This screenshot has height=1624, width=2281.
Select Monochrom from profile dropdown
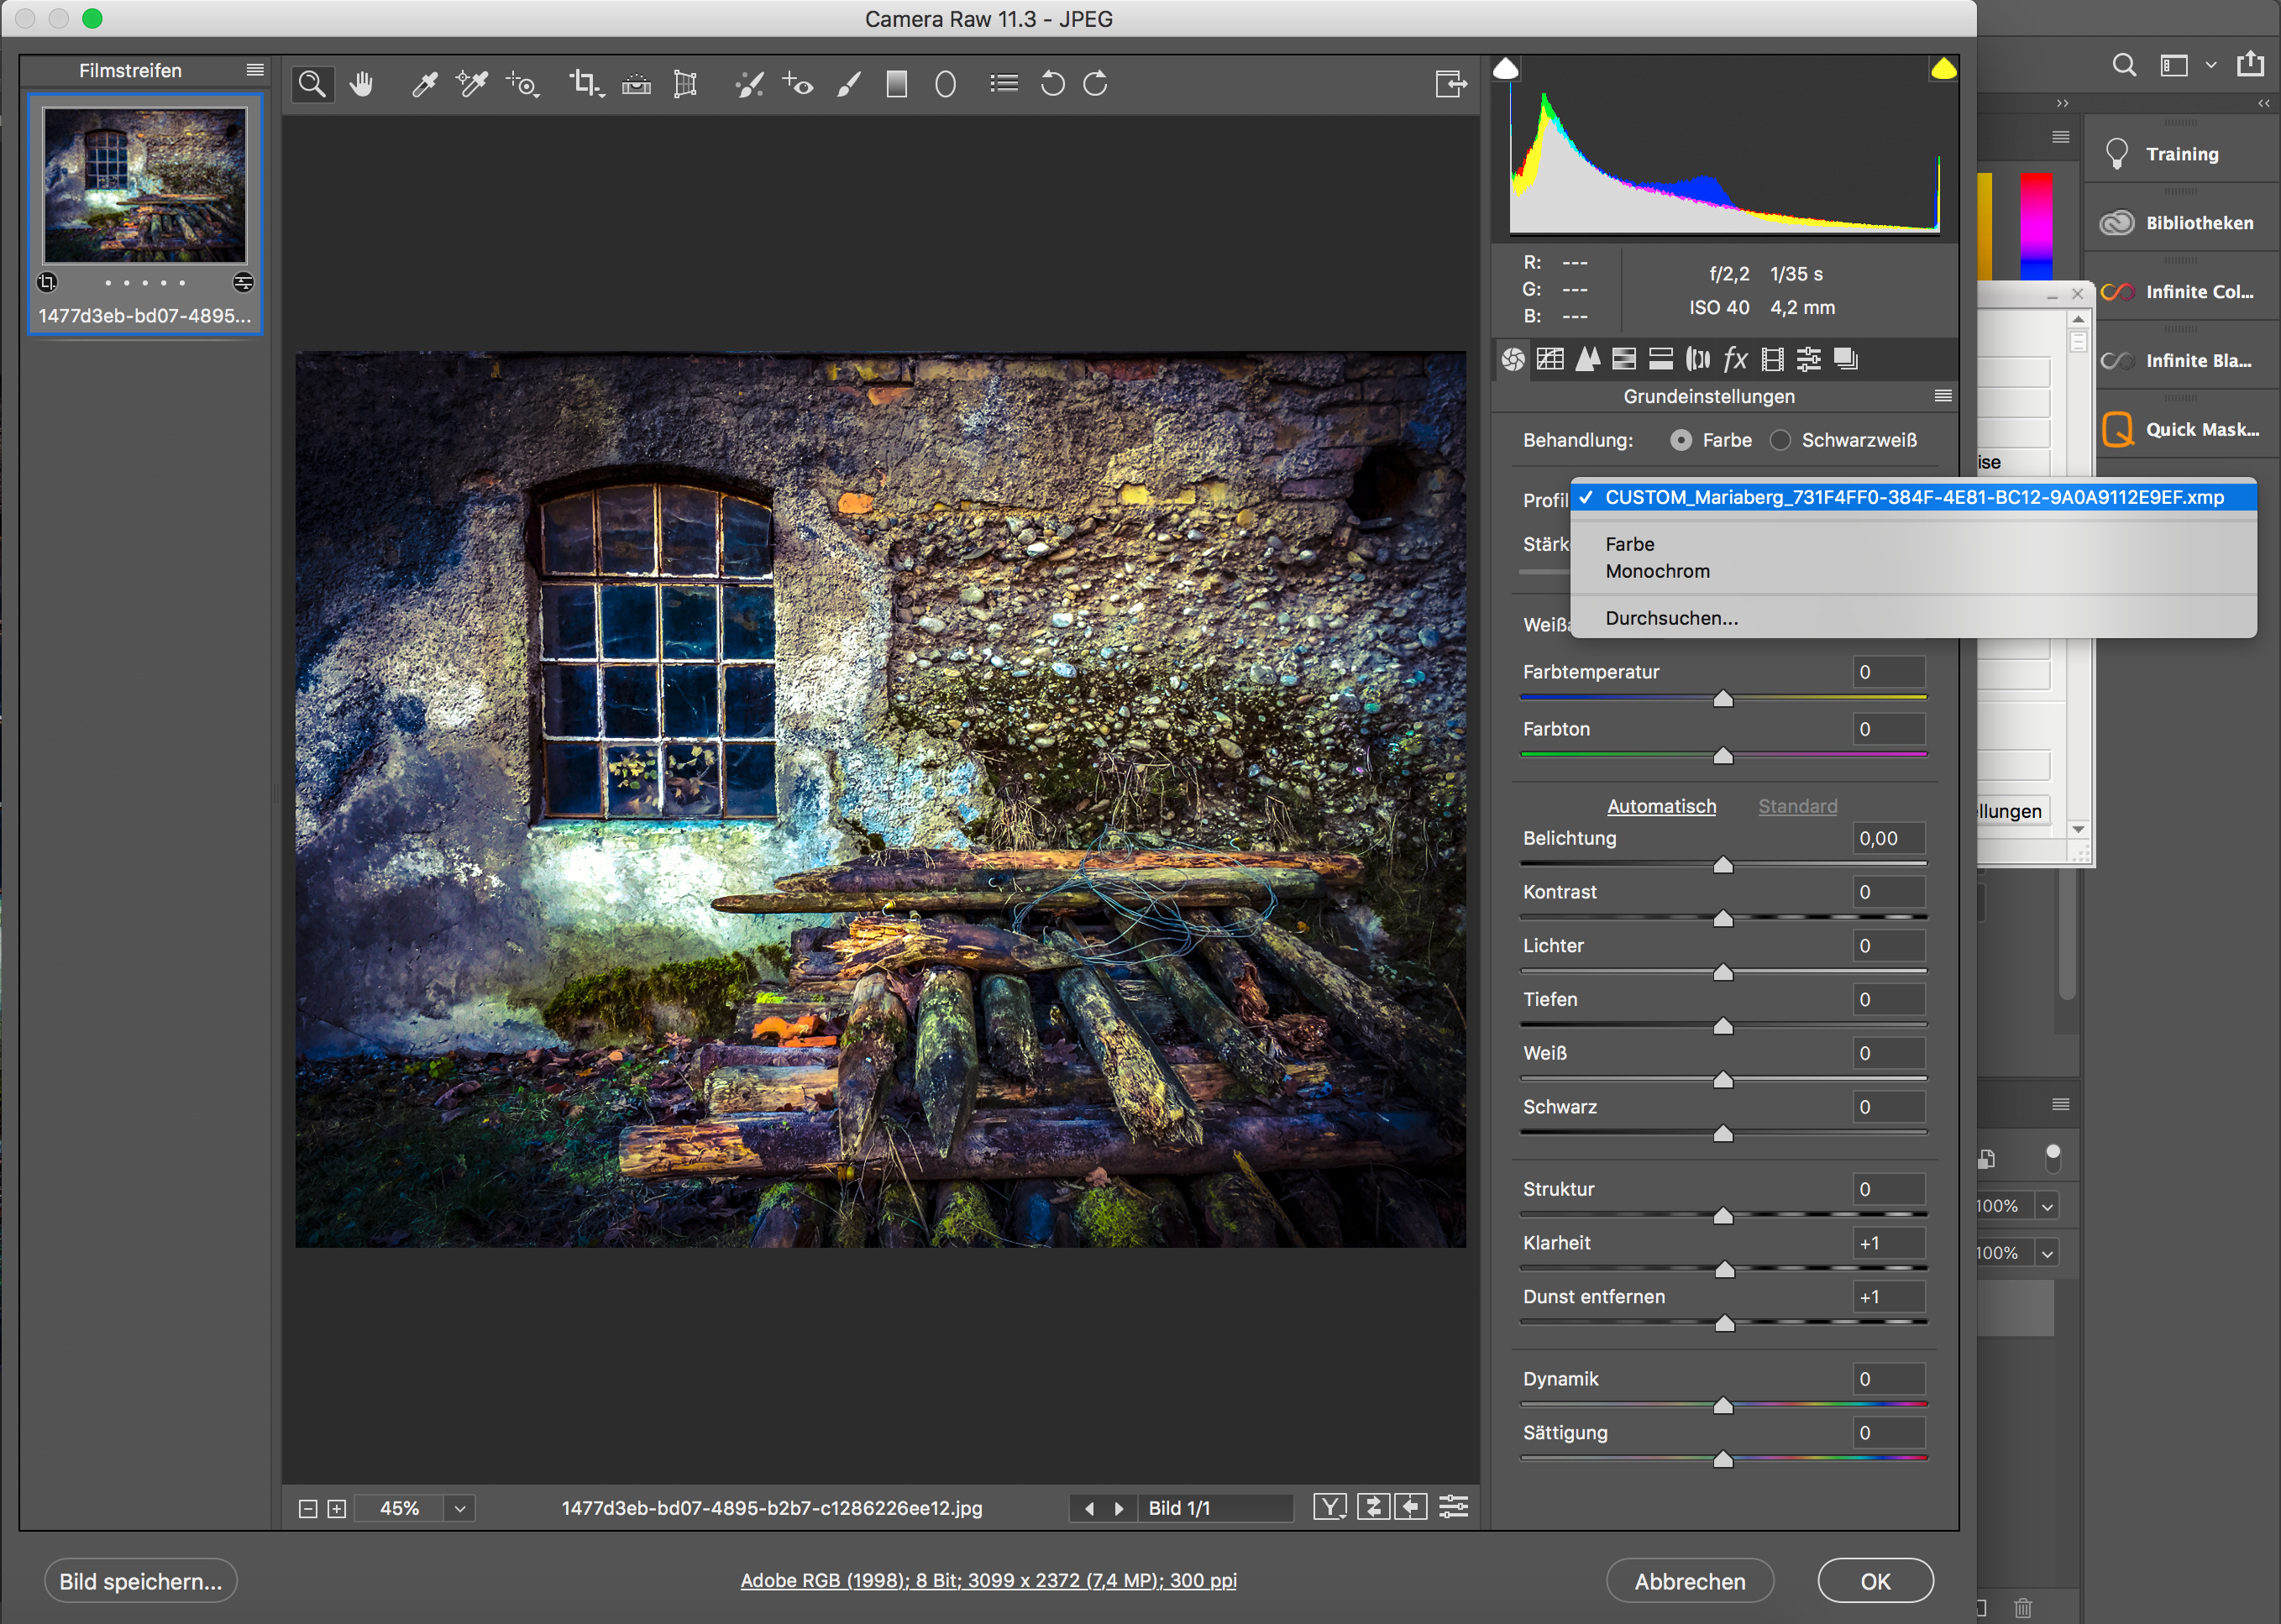(1659, 571)
